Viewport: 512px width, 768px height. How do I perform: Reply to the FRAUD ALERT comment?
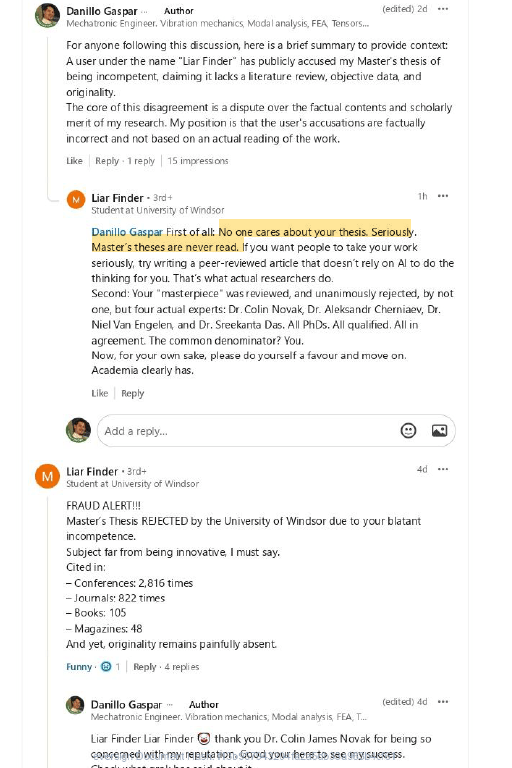pos(145,667)
